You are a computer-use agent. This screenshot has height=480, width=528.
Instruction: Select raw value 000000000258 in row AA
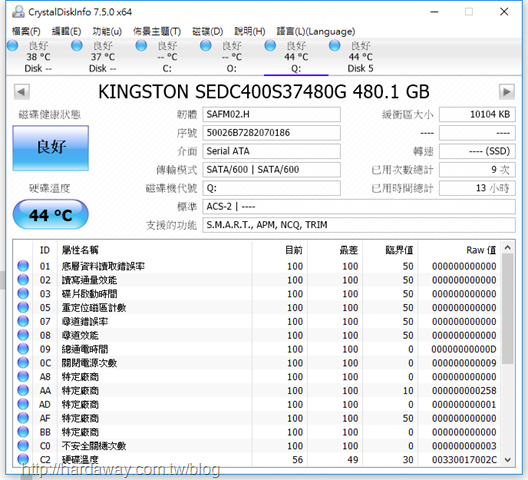click(464, 390)
